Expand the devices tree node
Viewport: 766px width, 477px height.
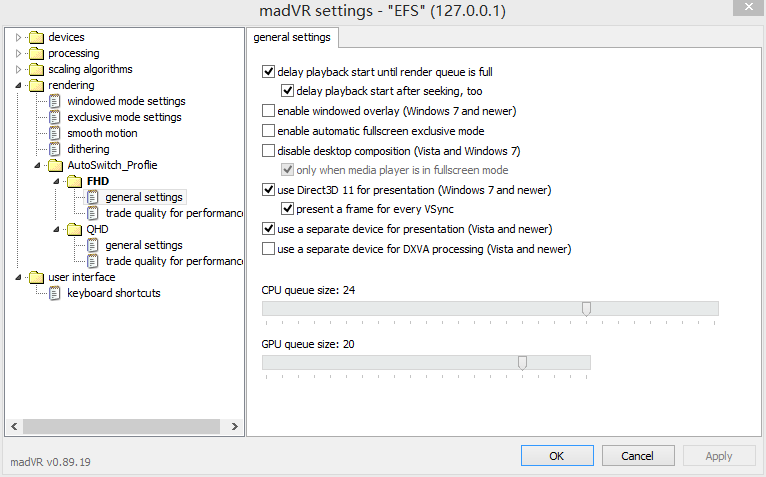[x=18, y=38]
